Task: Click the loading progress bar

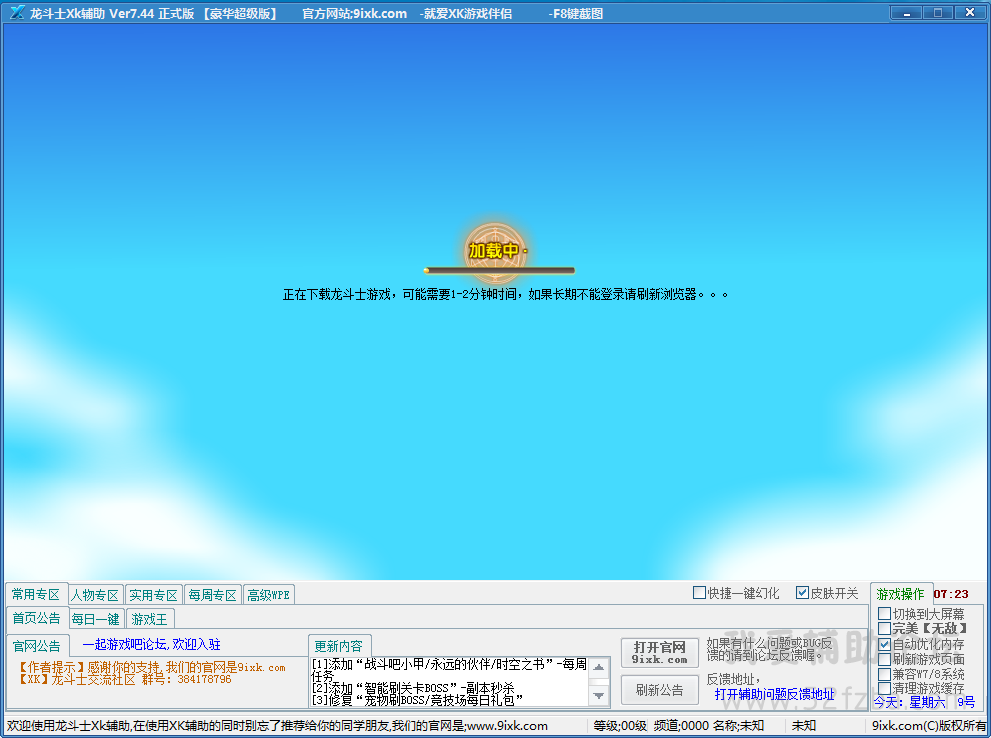Action: pyautogui.click(x=499, y=270)
